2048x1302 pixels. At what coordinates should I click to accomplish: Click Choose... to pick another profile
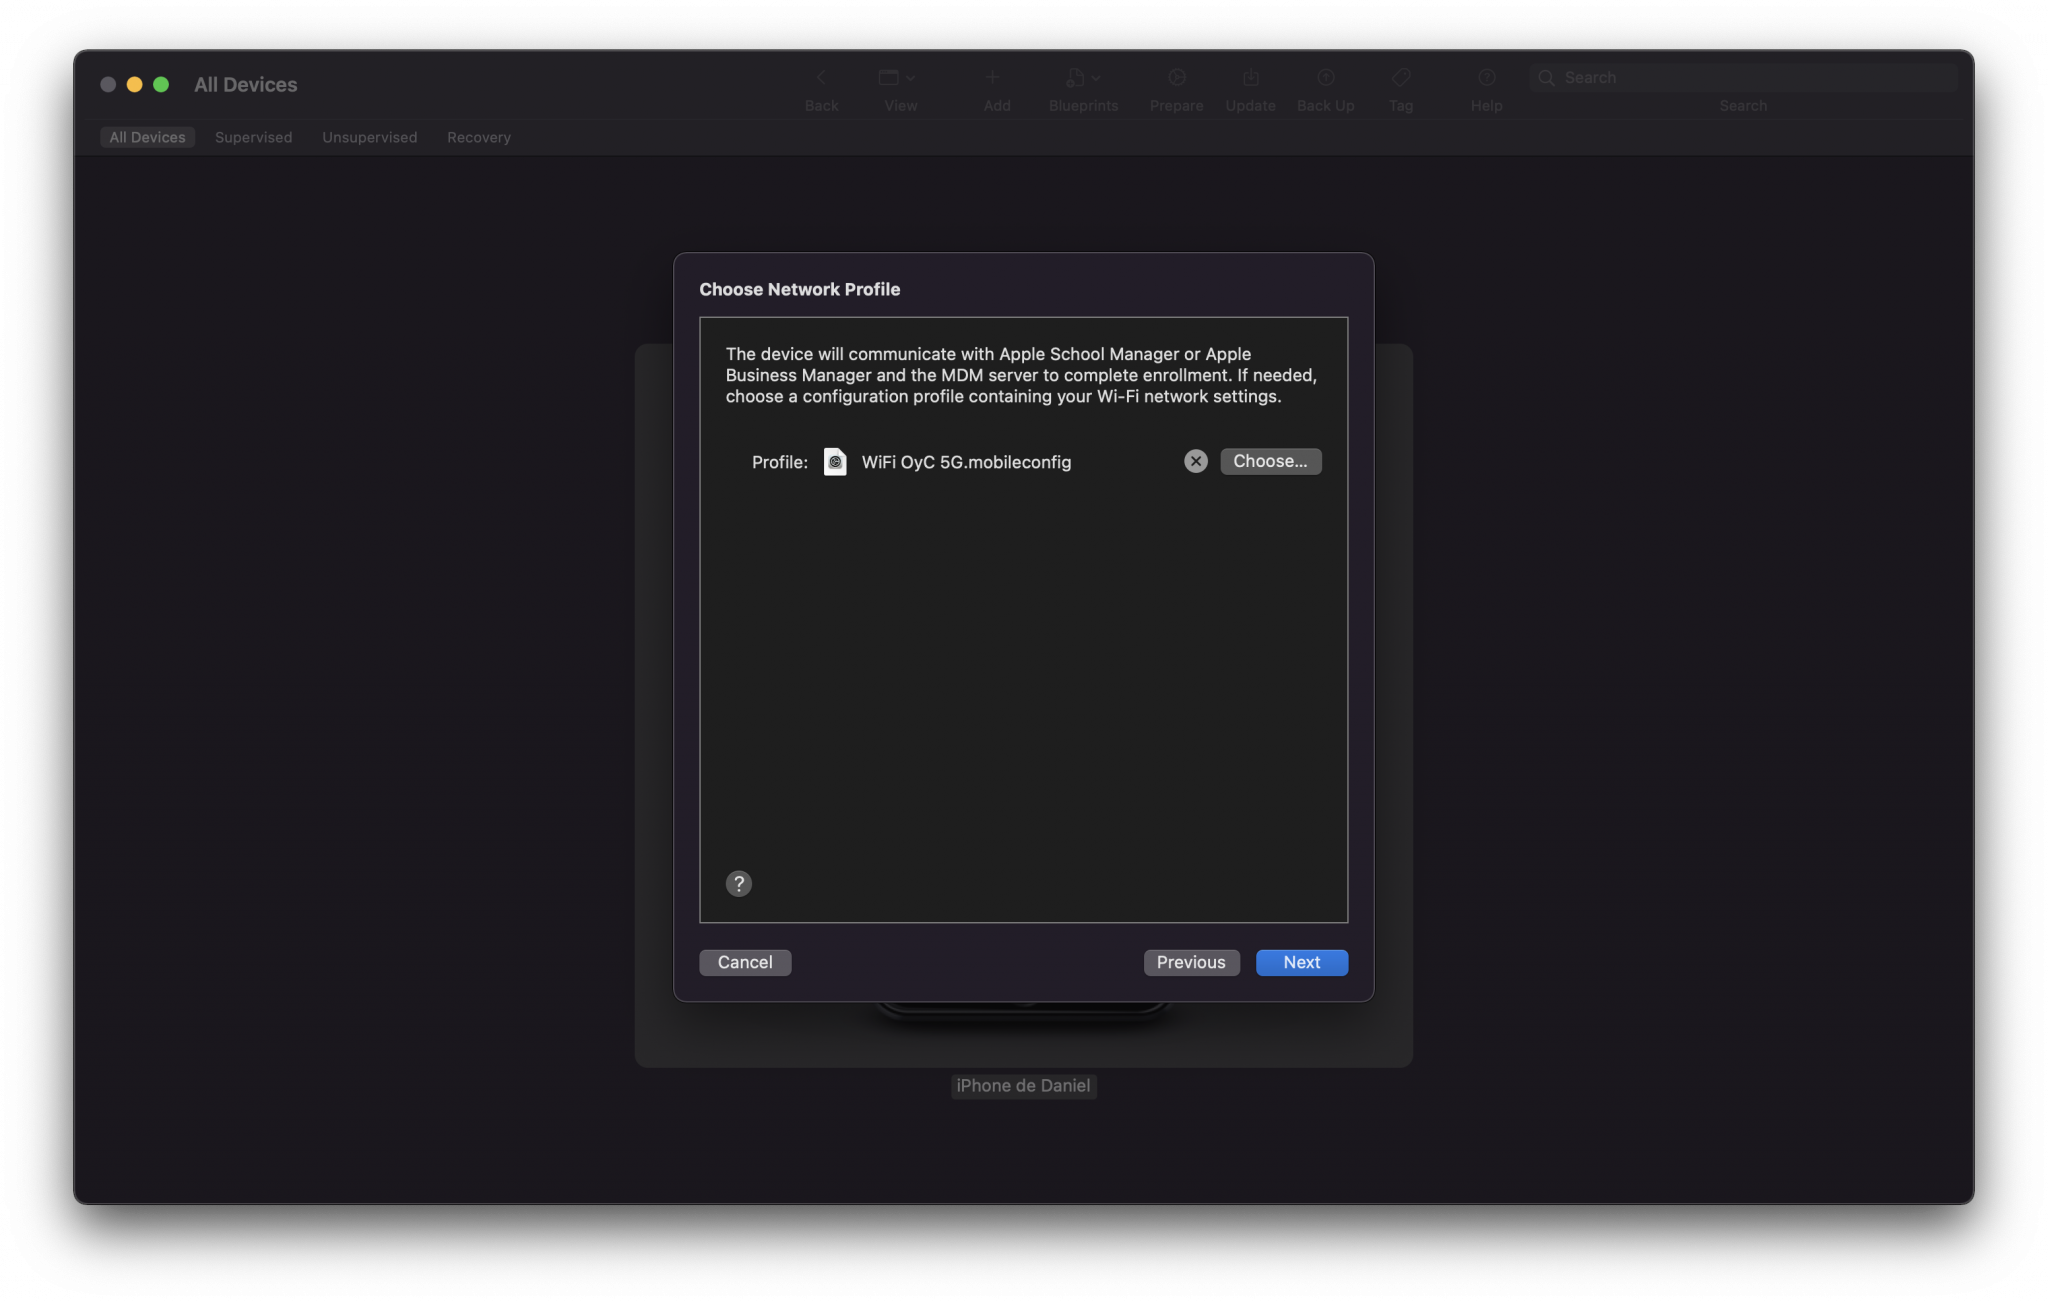1270,461
